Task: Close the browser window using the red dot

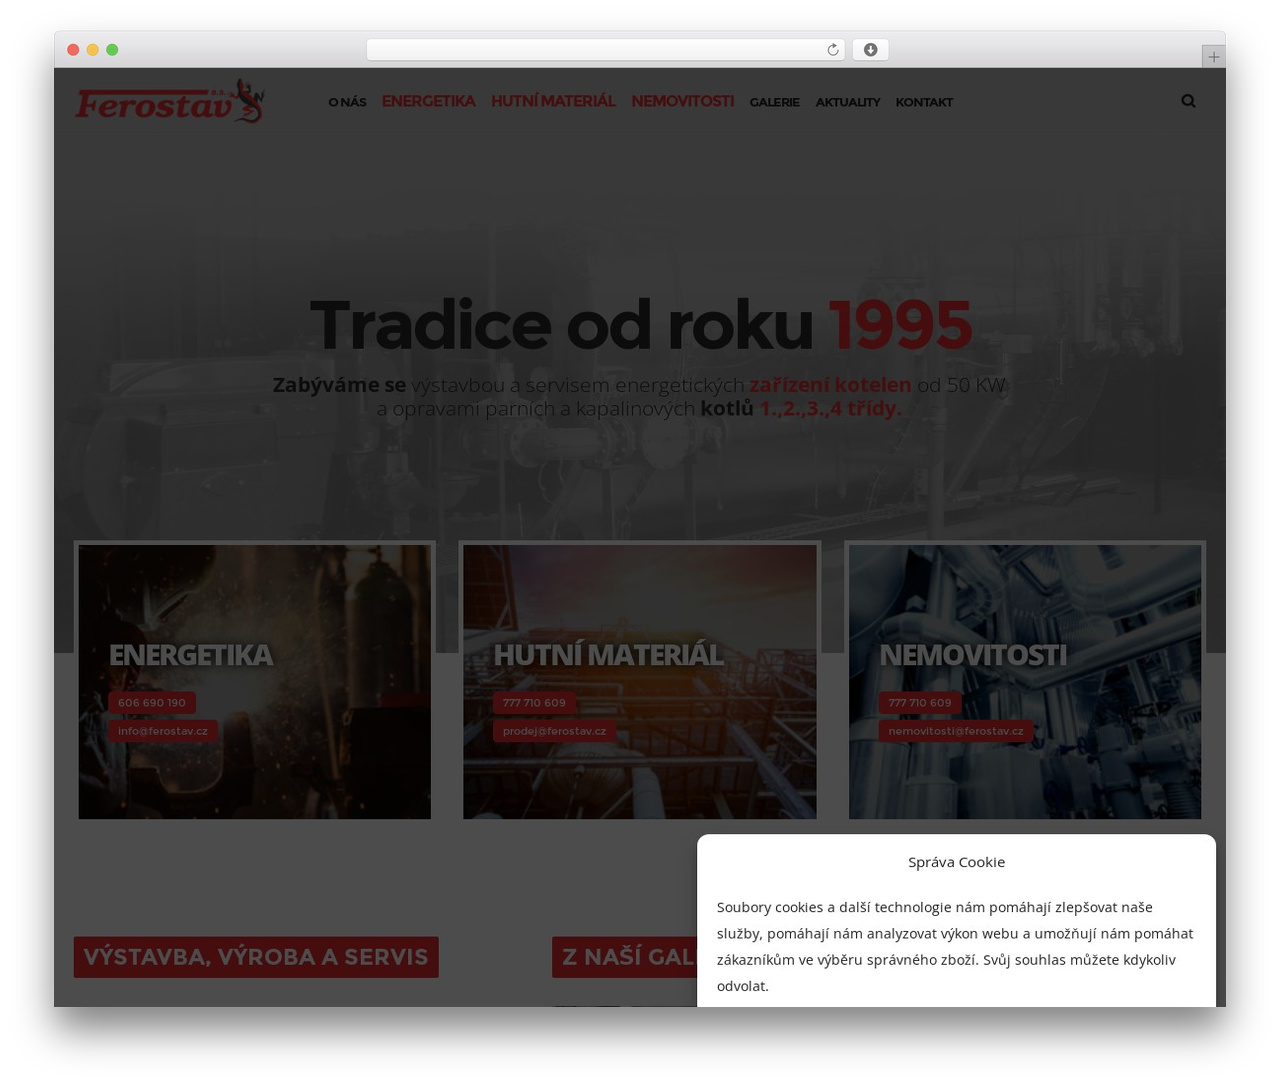Action: click(73, 50)
